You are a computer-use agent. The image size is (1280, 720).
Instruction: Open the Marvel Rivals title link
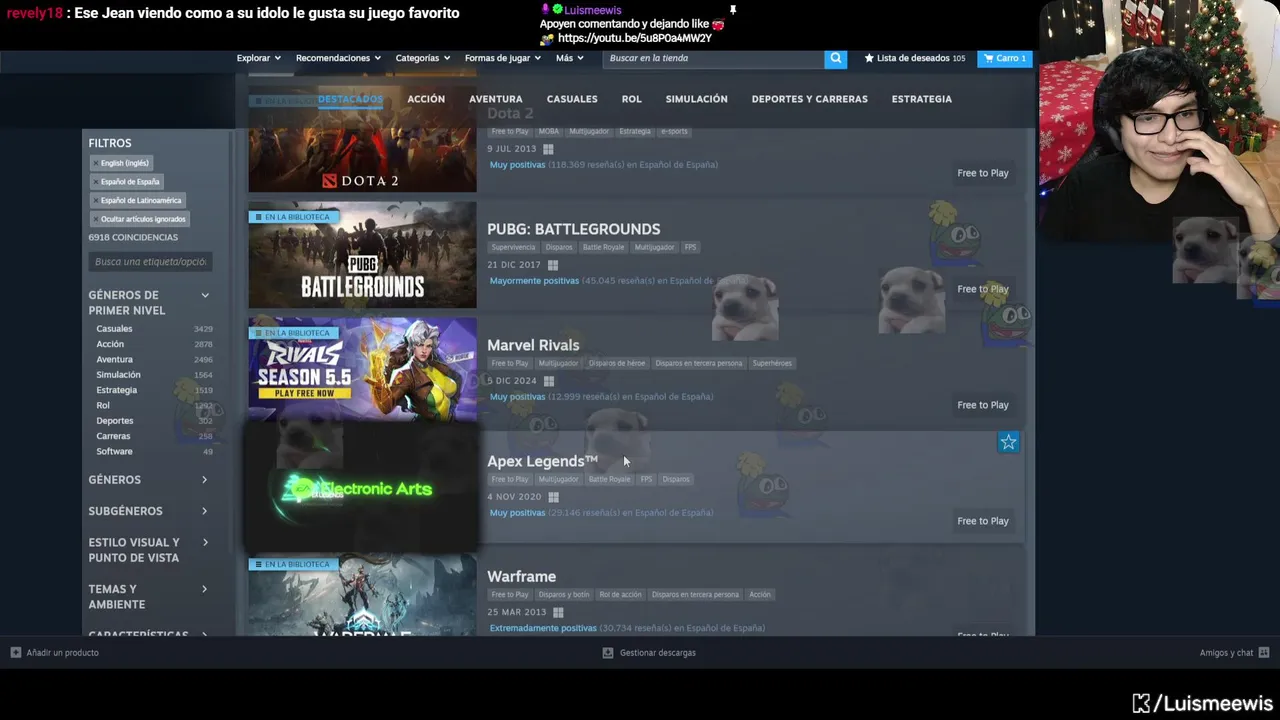533,345
